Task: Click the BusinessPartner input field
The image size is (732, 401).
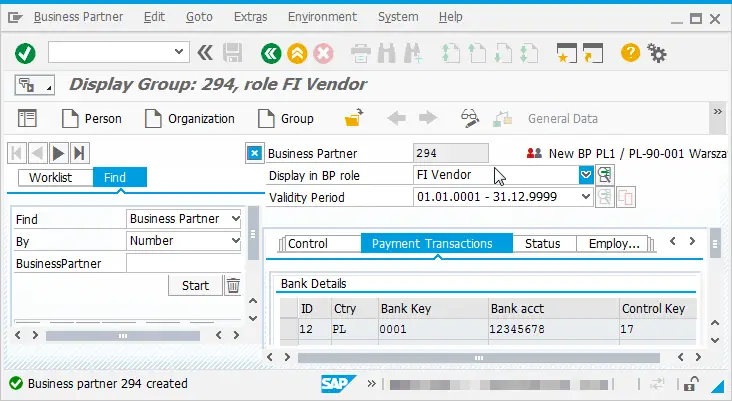Action: (184, 263)
